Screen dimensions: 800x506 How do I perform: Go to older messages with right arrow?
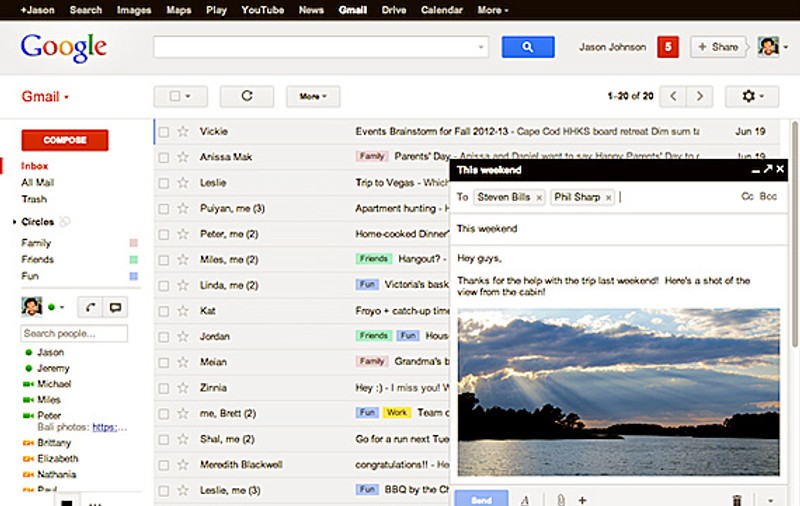[699, 96]
